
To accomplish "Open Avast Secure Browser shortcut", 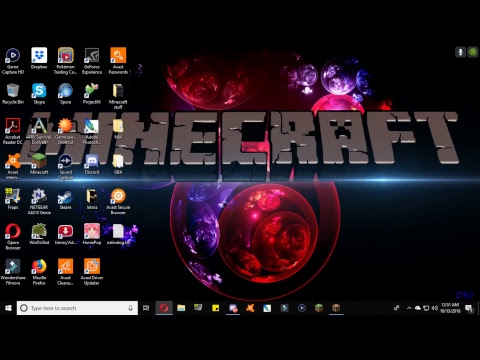I will [118, 201].
